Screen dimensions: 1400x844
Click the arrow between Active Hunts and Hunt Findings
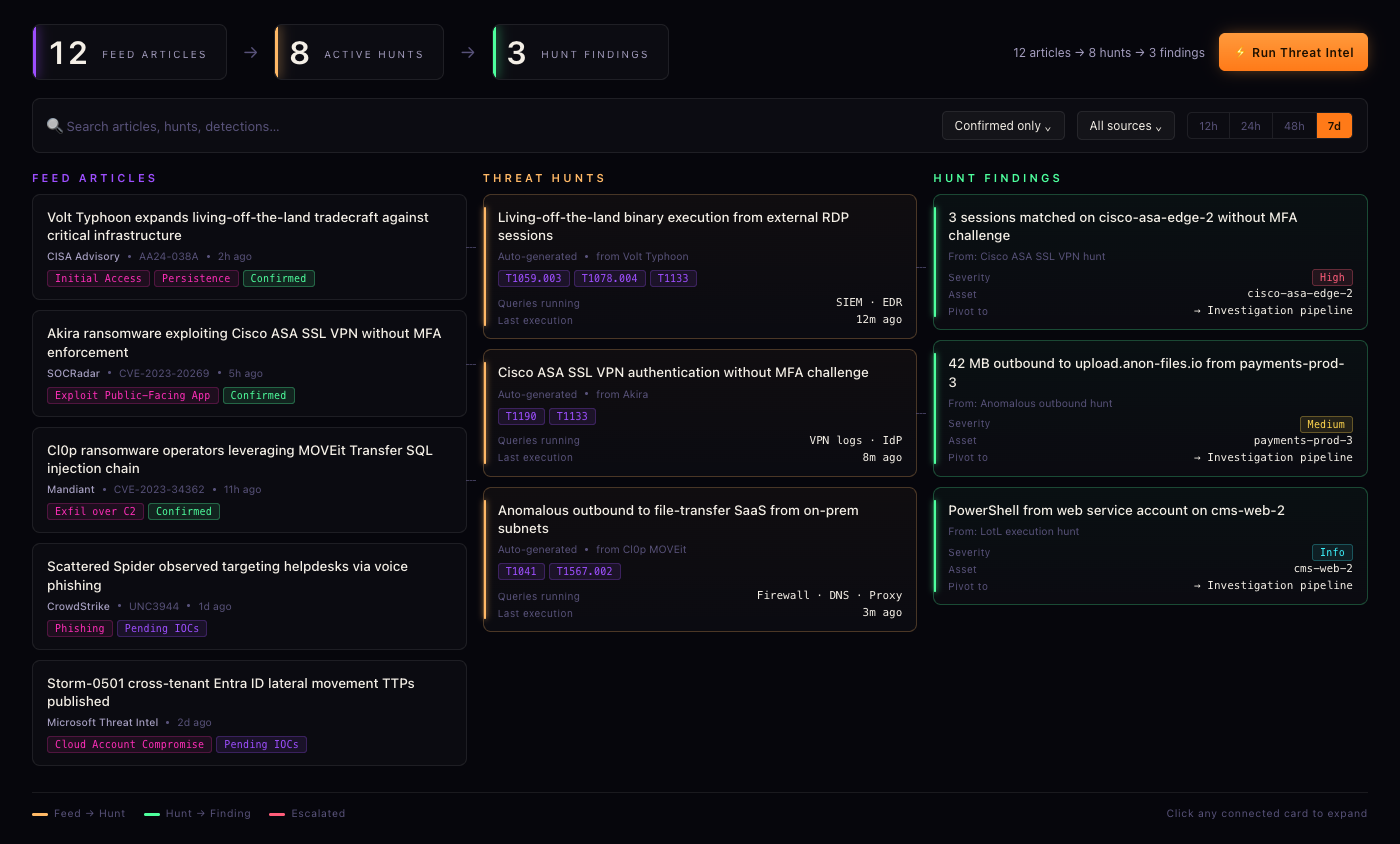468,52
